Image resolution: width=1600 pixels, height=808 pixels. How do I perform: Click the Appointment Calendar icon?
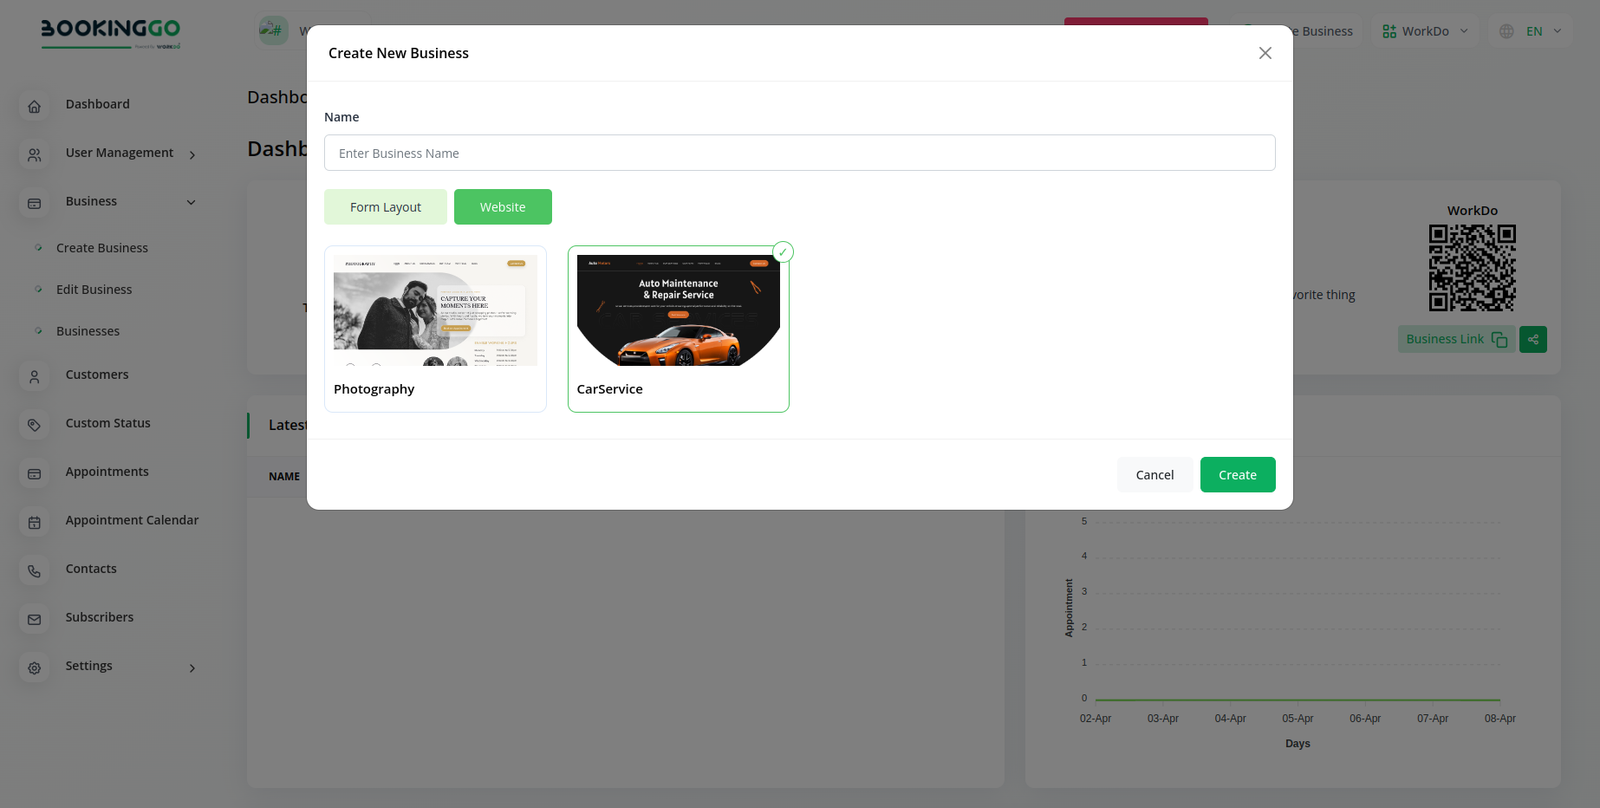pyautogui.click(x=34, y=522)
